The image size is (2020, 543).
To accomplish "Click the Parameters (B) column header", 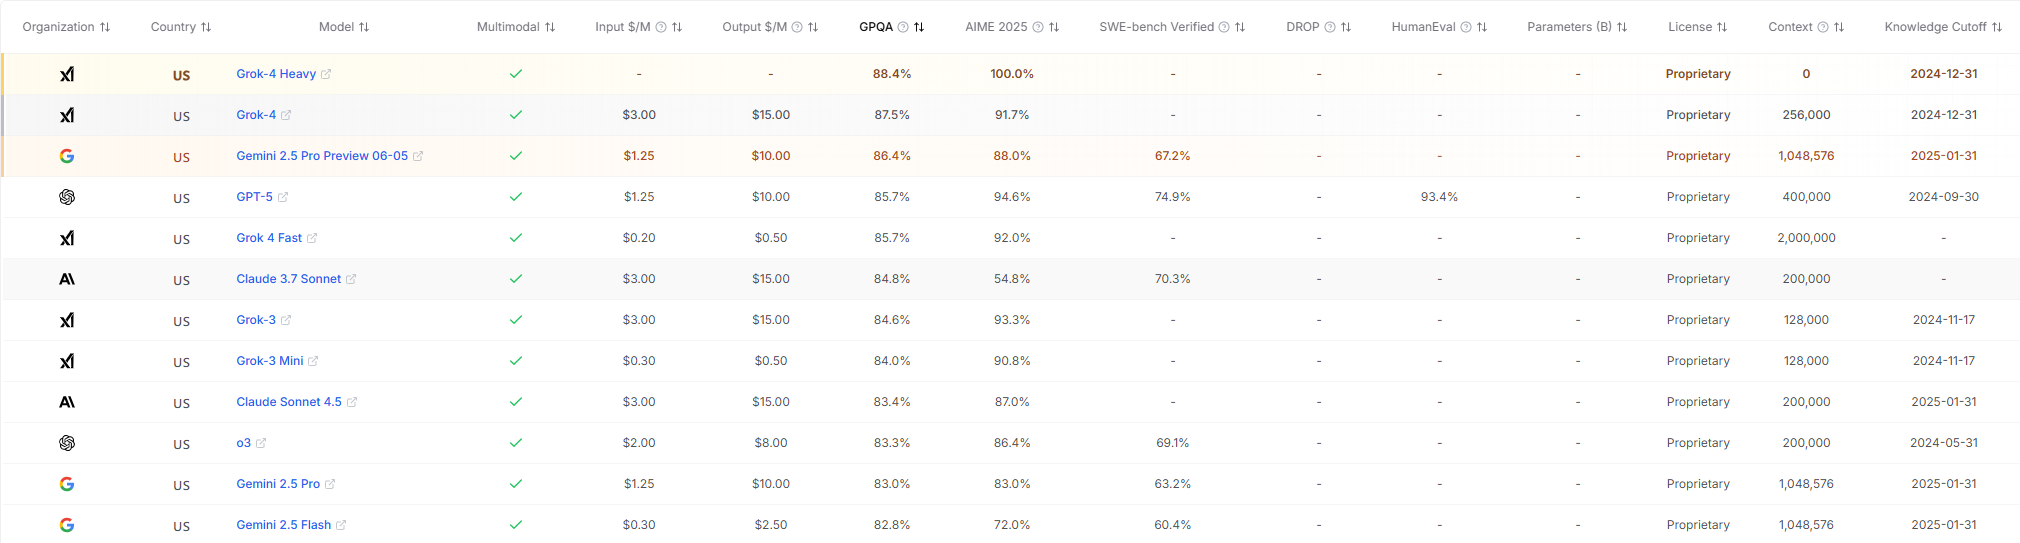I will pyautogui.click(x=1569, y=27).
